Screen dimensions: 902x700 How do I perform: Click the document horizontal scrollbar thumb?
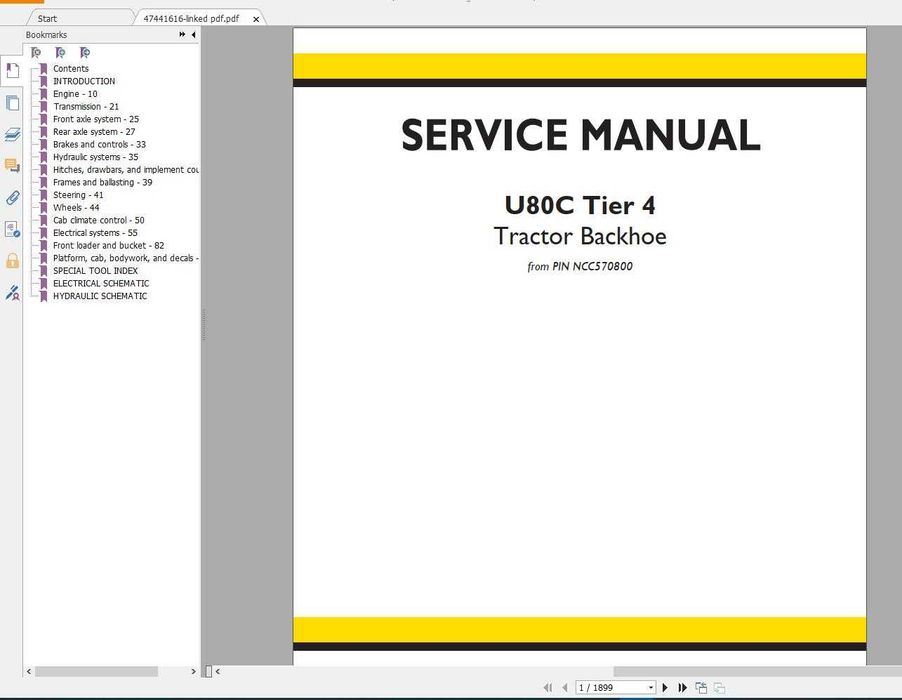point(757,671)
